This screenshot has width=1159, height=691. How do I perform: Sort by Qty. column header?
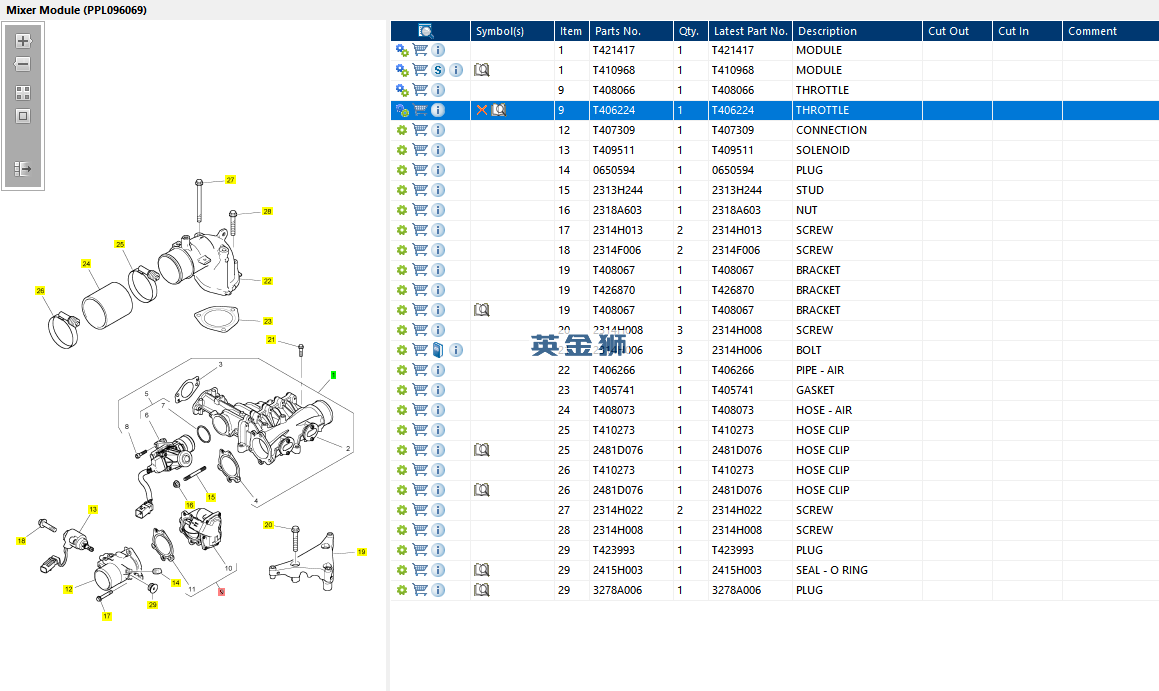[690, 31]
